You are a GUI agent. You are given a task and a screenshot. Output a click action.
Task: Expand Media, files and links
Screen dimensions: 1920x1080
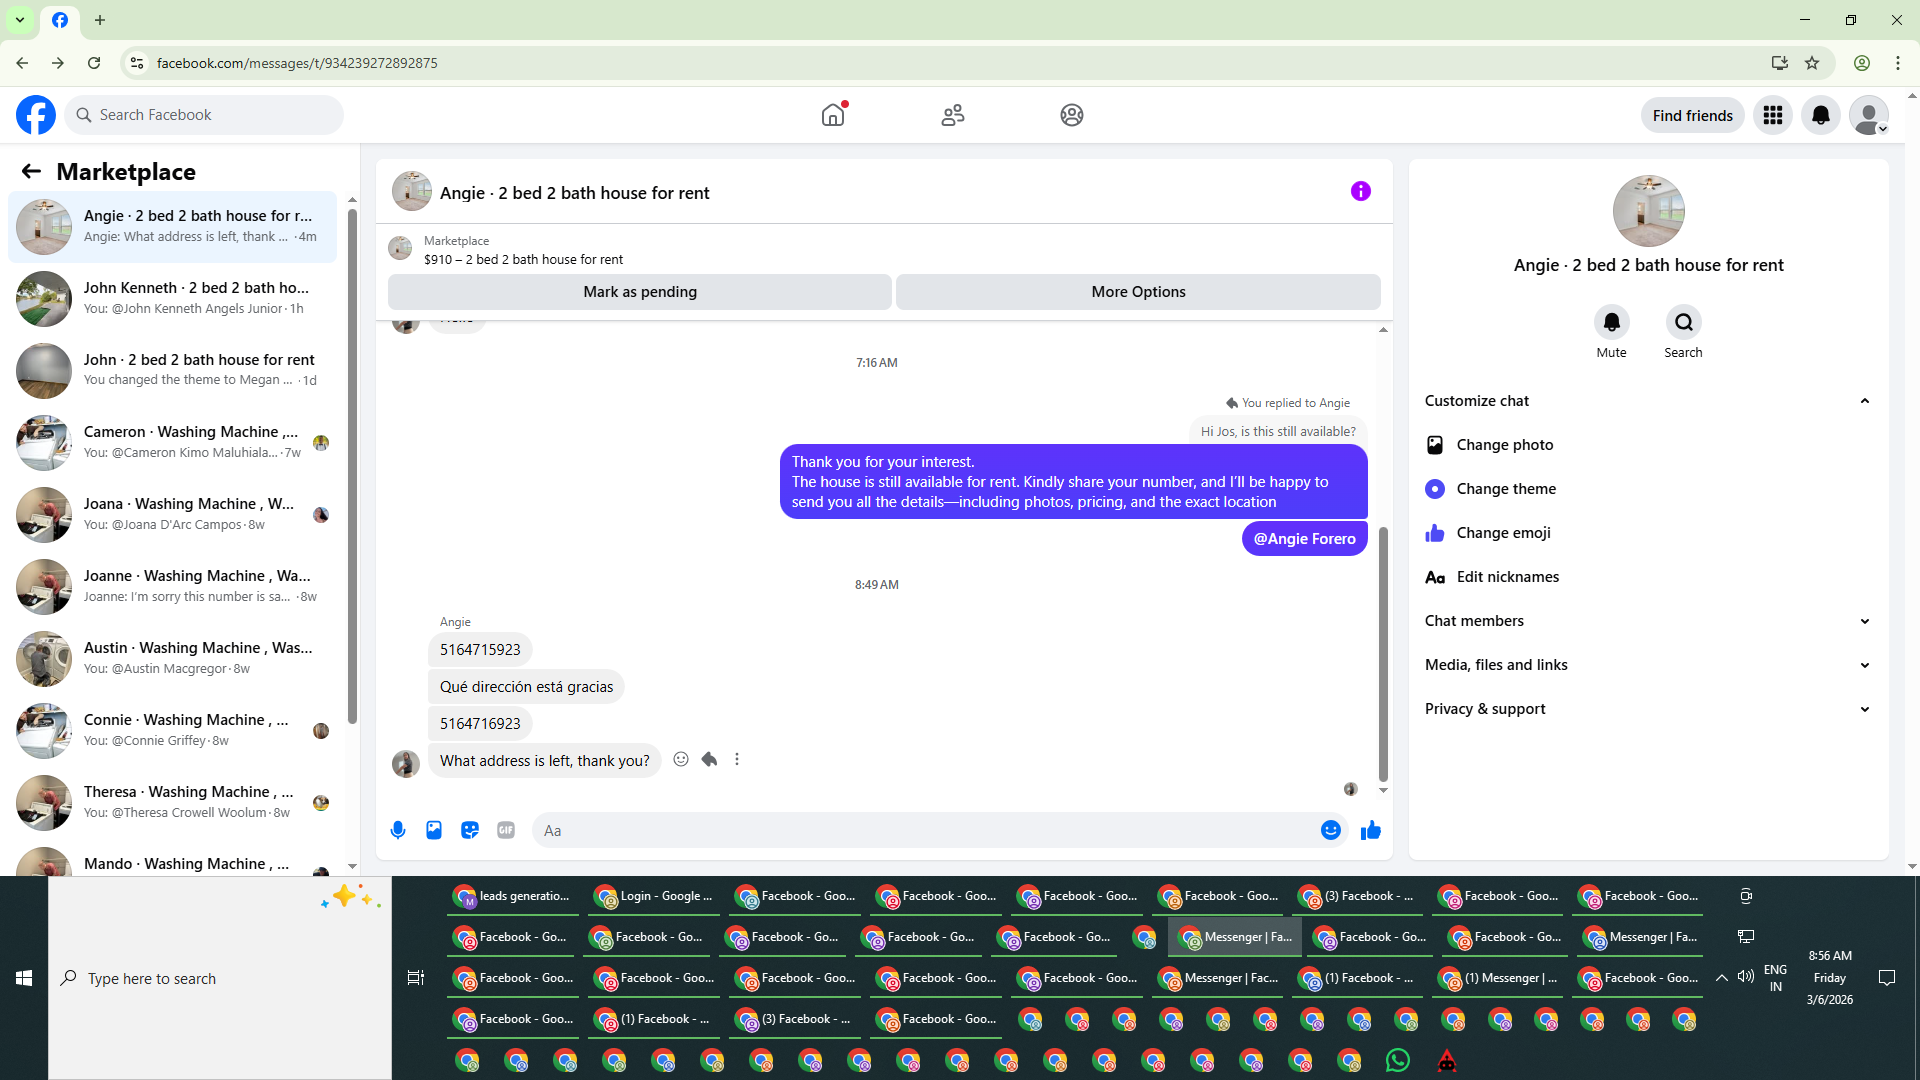(x=1864, y=665)
